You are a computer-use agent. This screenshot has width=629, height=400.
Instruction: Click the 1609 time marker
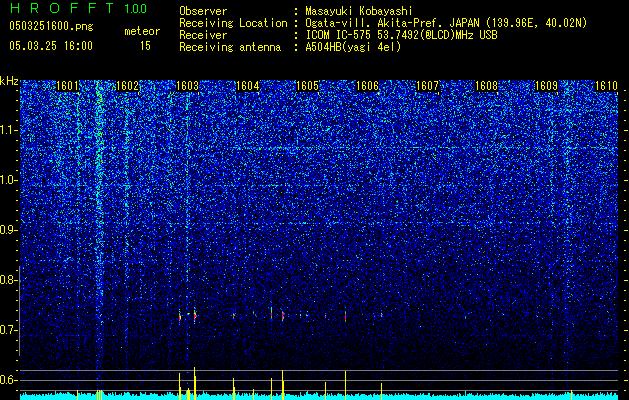coord(547,86)
